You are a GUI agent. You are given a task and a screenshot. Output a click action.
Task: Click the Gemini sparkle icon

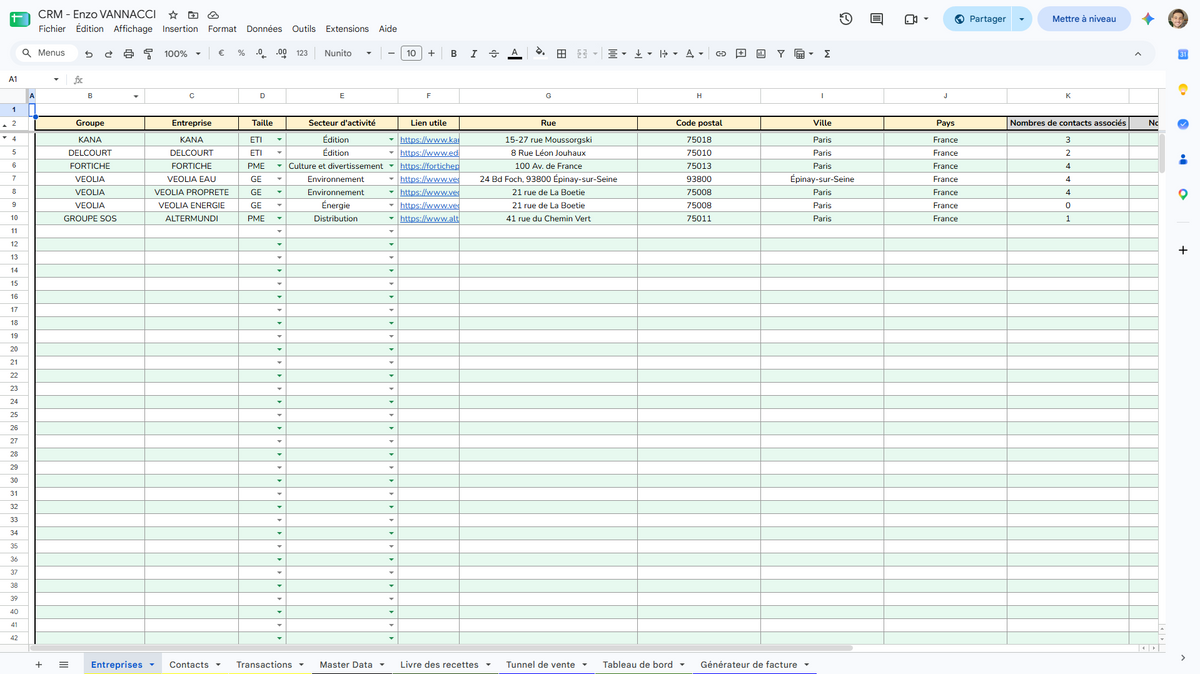tap(1149, 19)
